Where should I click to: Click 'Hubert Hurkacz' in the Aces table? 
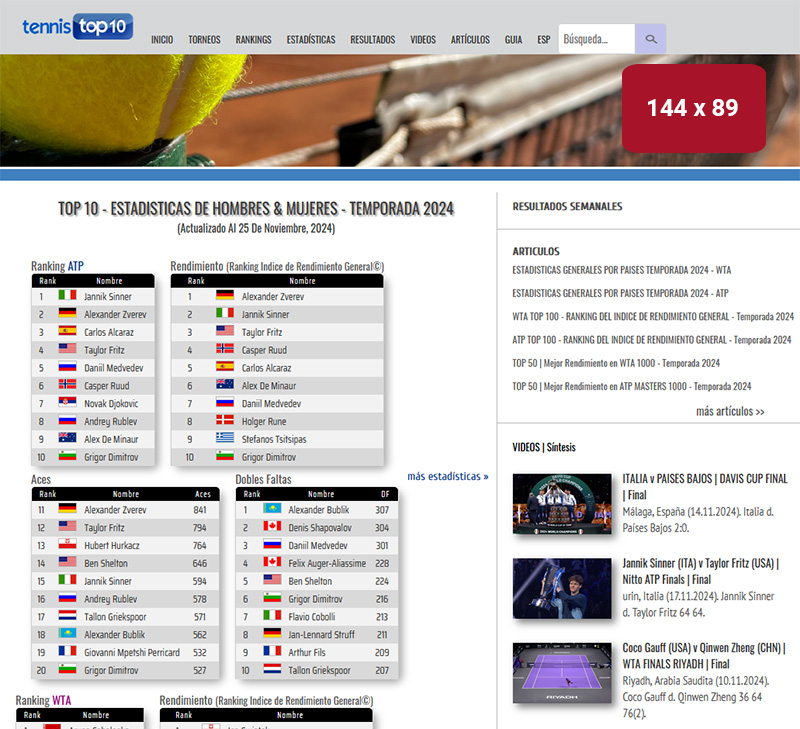(x=112, y=545)
